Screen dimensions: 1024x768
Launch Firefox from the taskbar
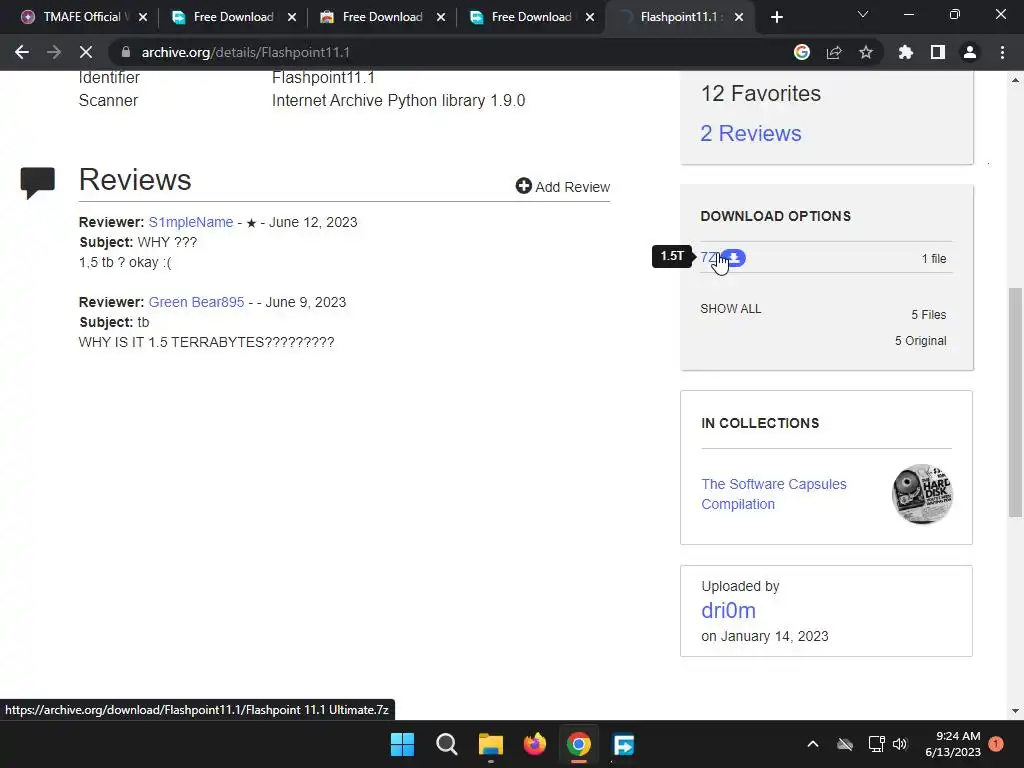(535, 744)
